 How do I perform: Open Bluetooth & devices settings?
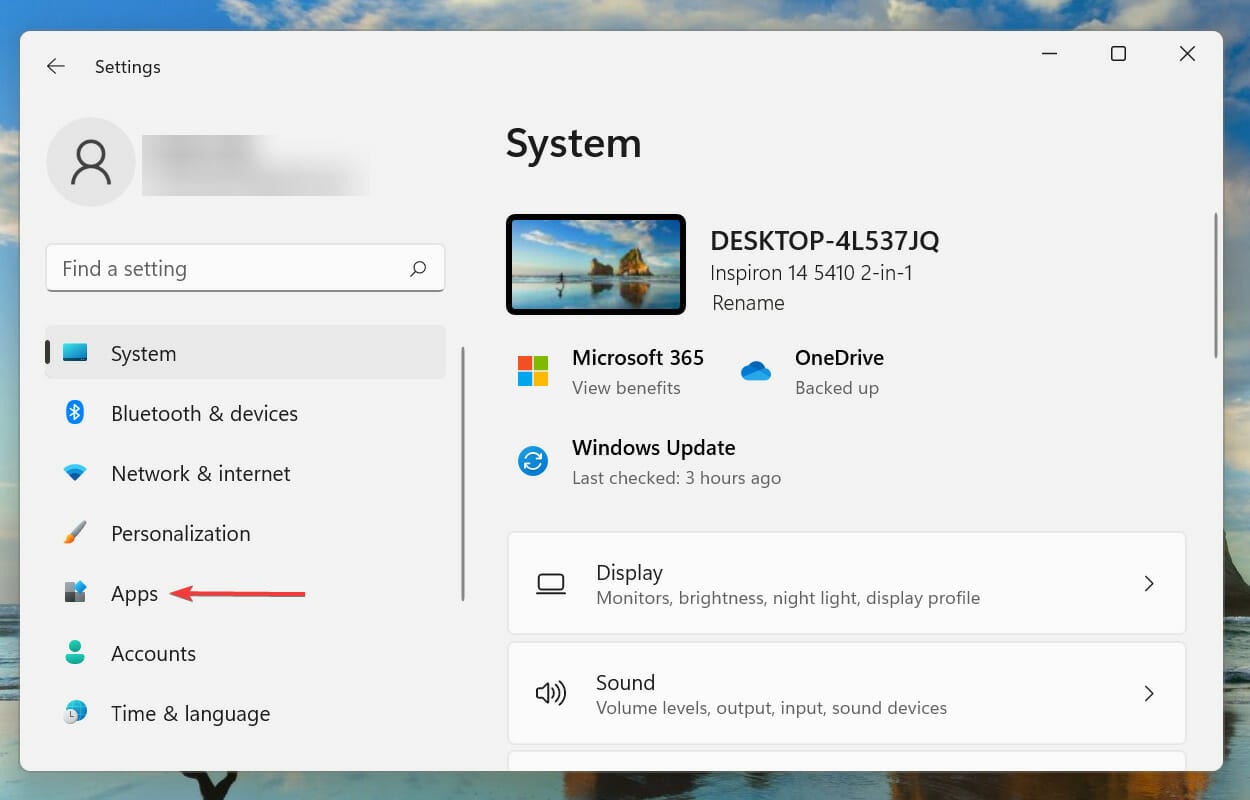204,413
